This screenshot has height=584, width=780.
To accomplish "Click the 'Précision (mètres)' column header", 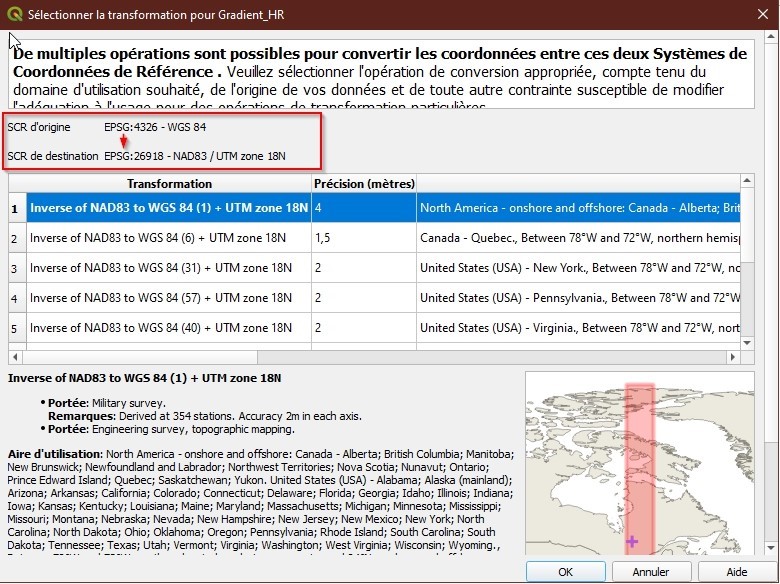I will [364, 184].
